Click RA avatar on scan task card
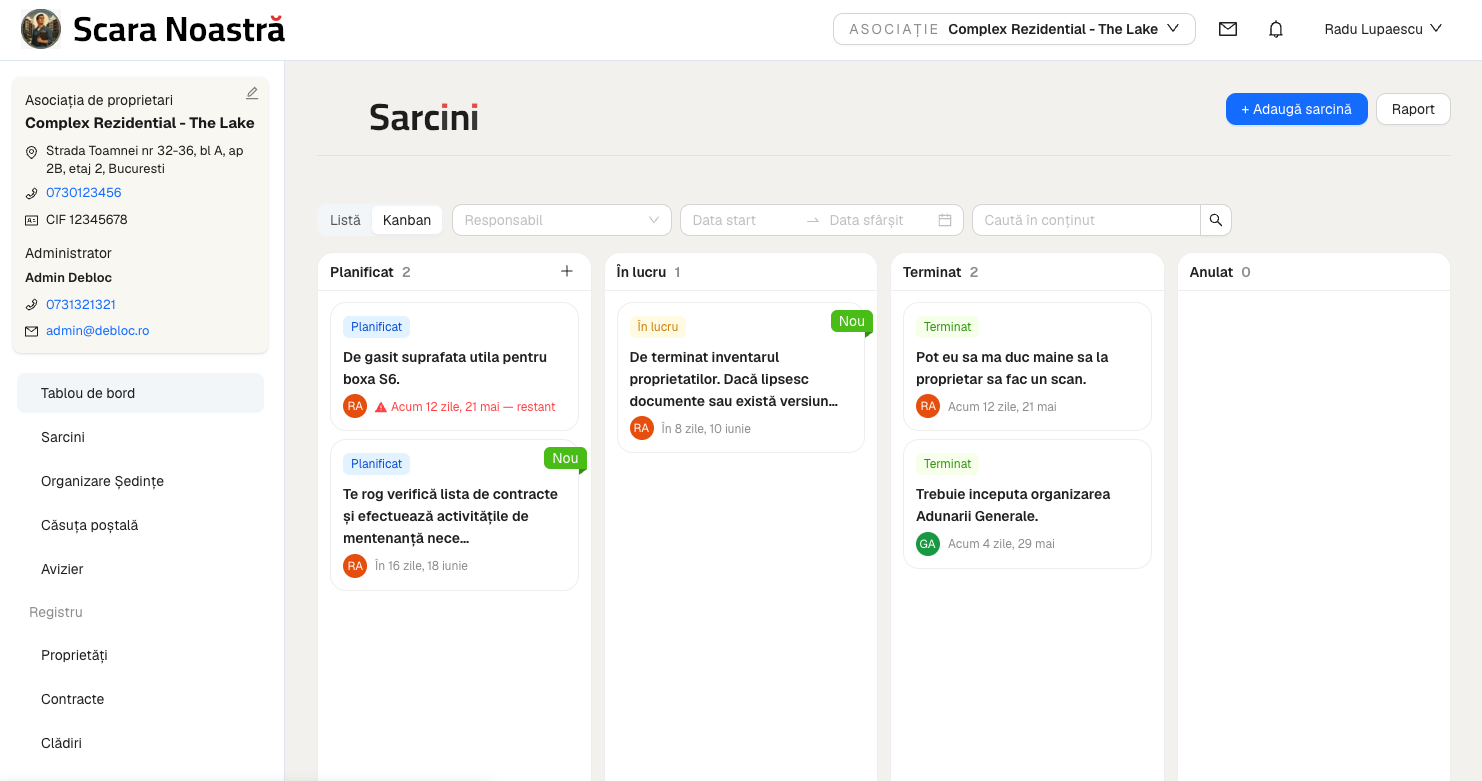The height and width of the screenshot is (781, 1482). pyautogui.click(x=928, y=406)
